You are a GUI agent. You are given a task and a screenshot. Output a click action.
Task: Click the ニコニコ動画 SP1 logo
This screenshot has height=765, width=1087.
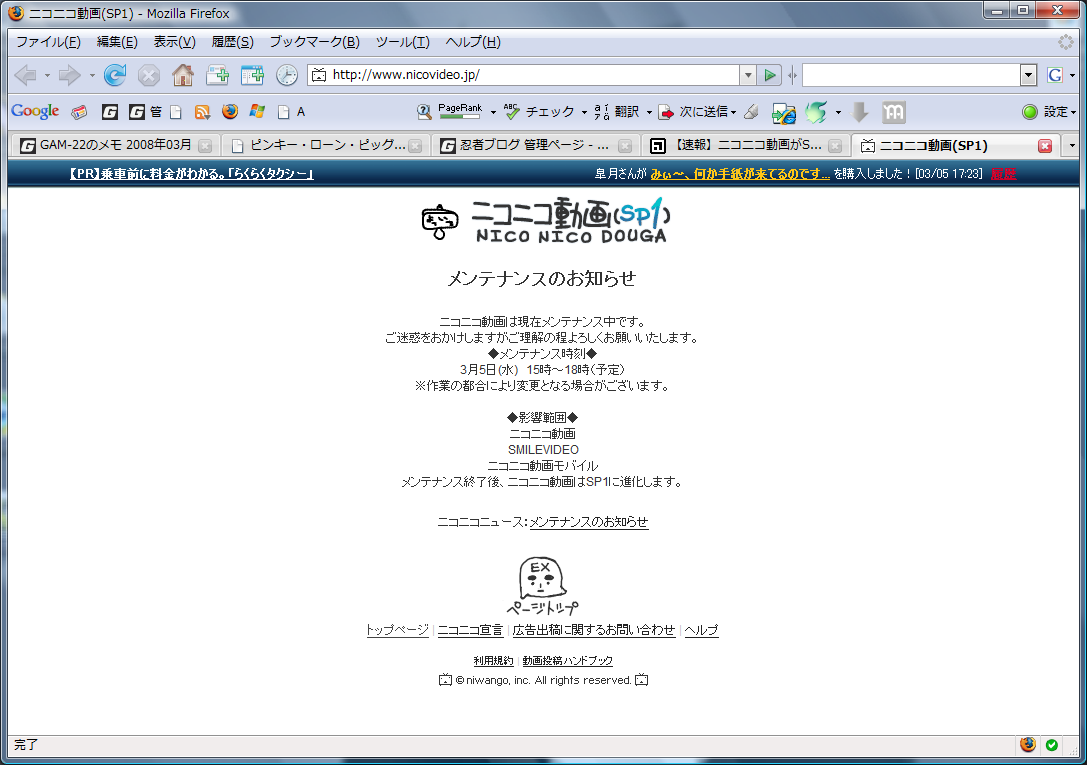tap(546, 221)
